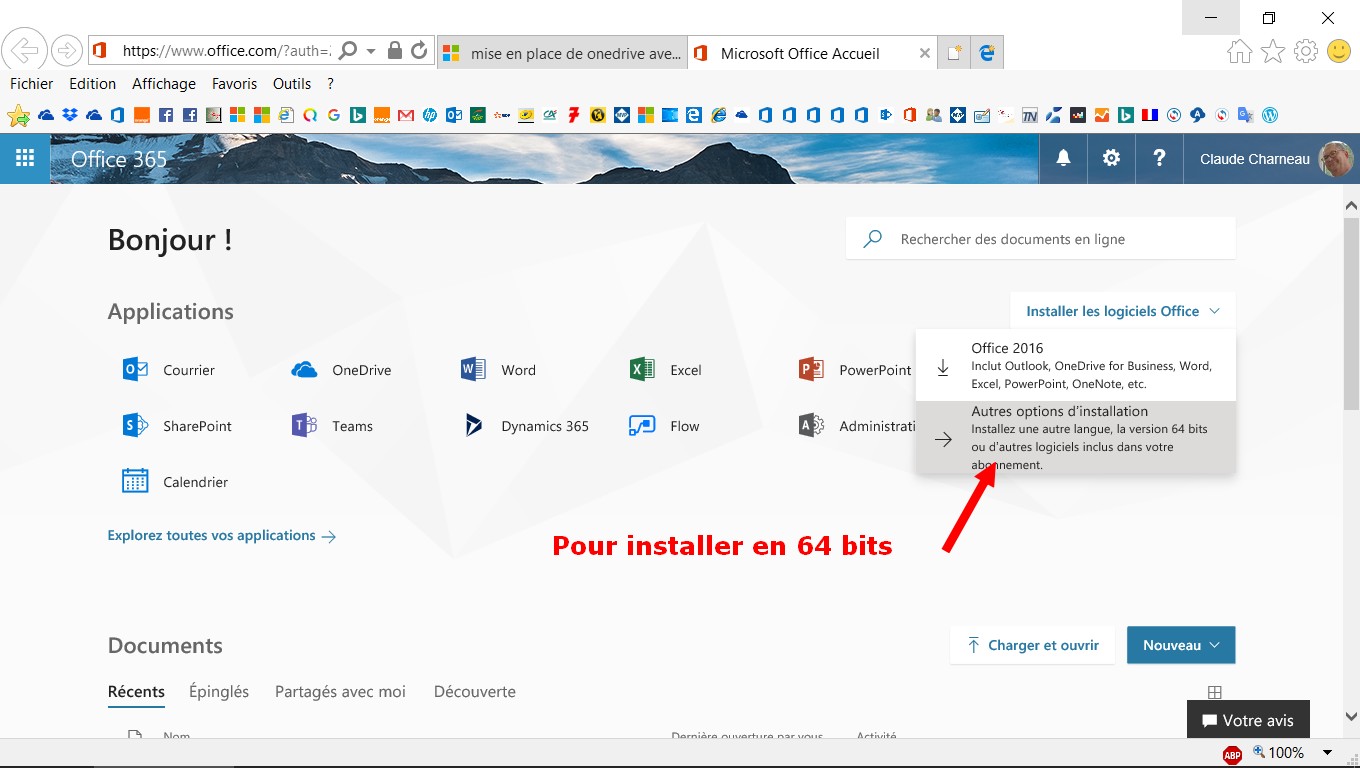Image resolution: width=1360 pixels, height=768 pixels.
Task: Launch the Flow app
Action: 664,426
